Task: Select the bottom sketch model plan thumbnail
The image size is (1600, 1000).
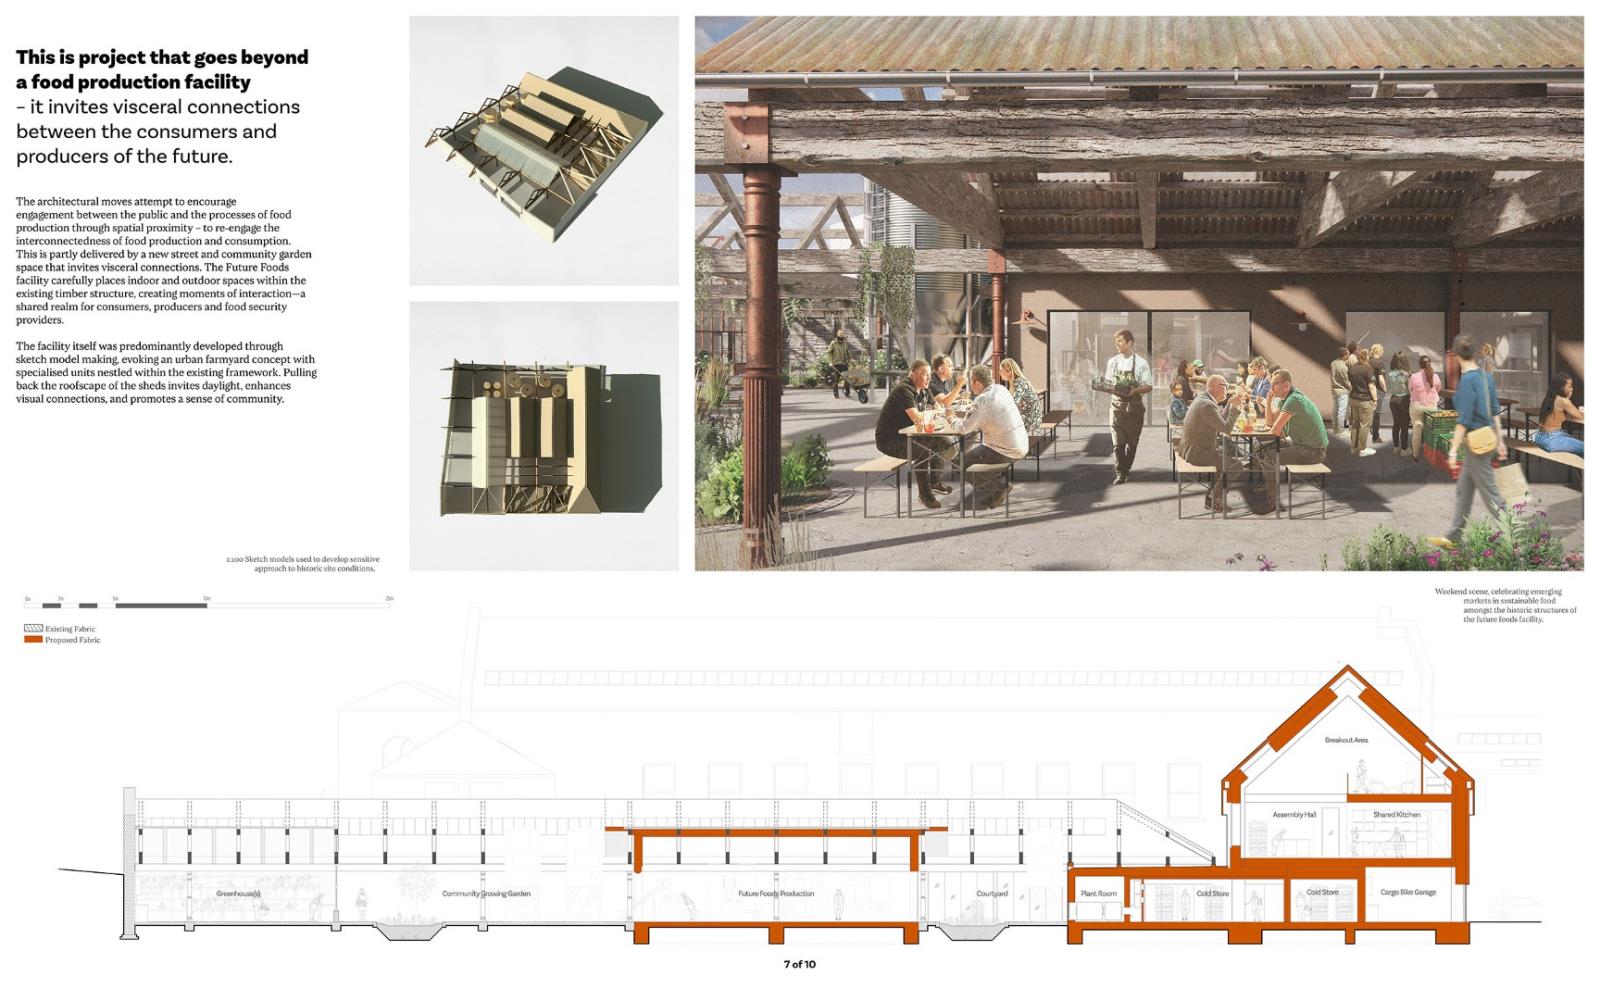Action: tap(543, 436)
